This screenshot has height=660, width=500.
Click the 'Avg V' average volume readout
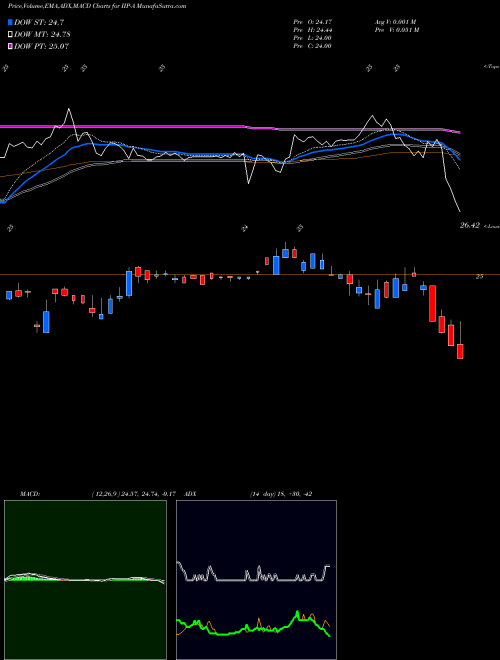tap(396, 22)
